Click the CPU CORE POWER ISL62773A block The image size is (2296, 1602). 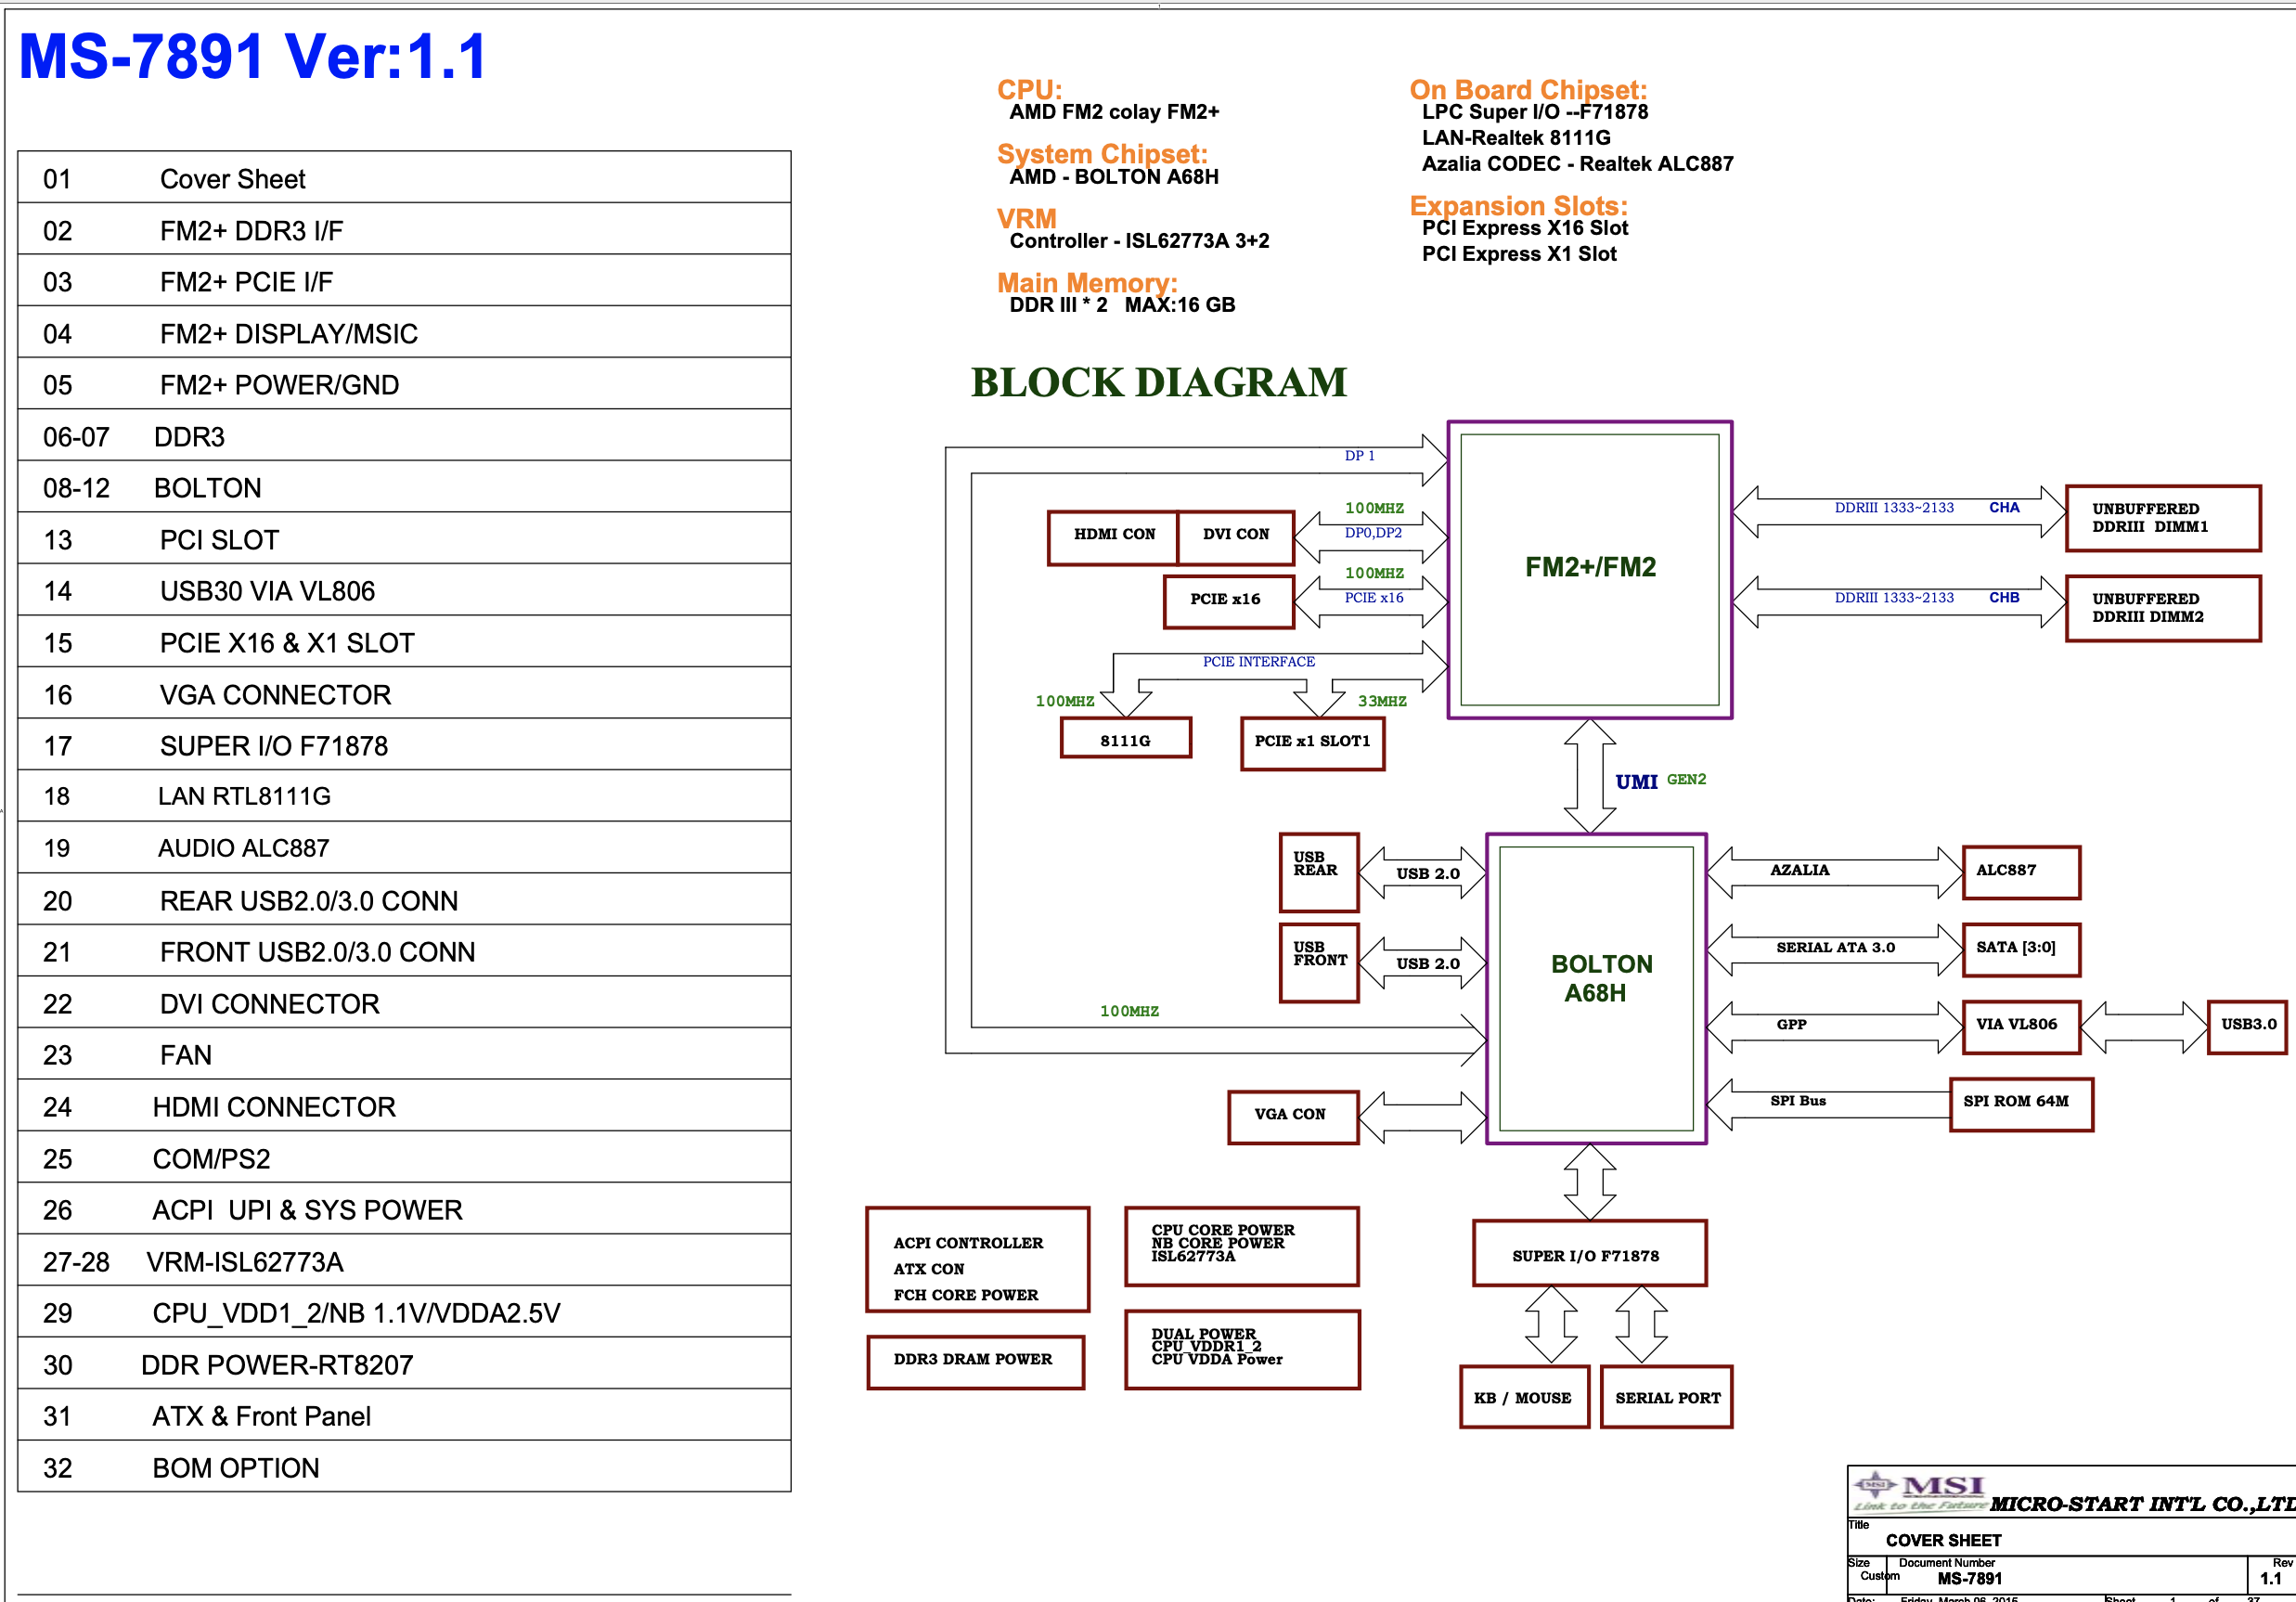point(1241,1246)
